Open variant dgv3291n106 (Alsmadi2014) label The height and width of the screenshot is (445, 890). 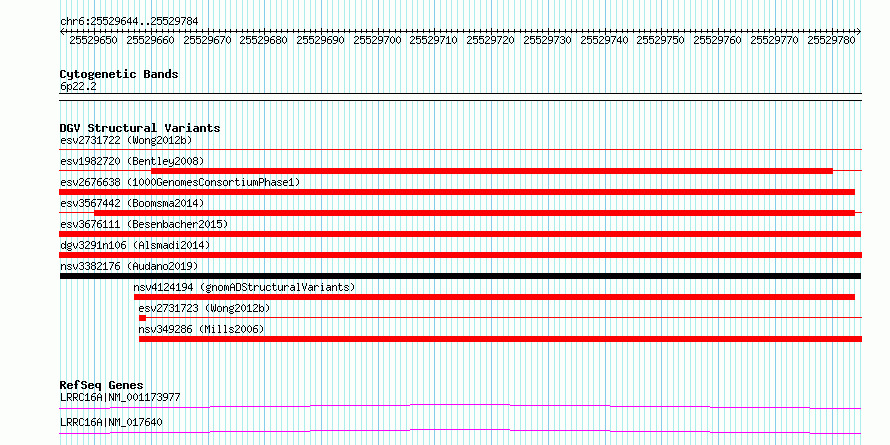click(135, 245)
